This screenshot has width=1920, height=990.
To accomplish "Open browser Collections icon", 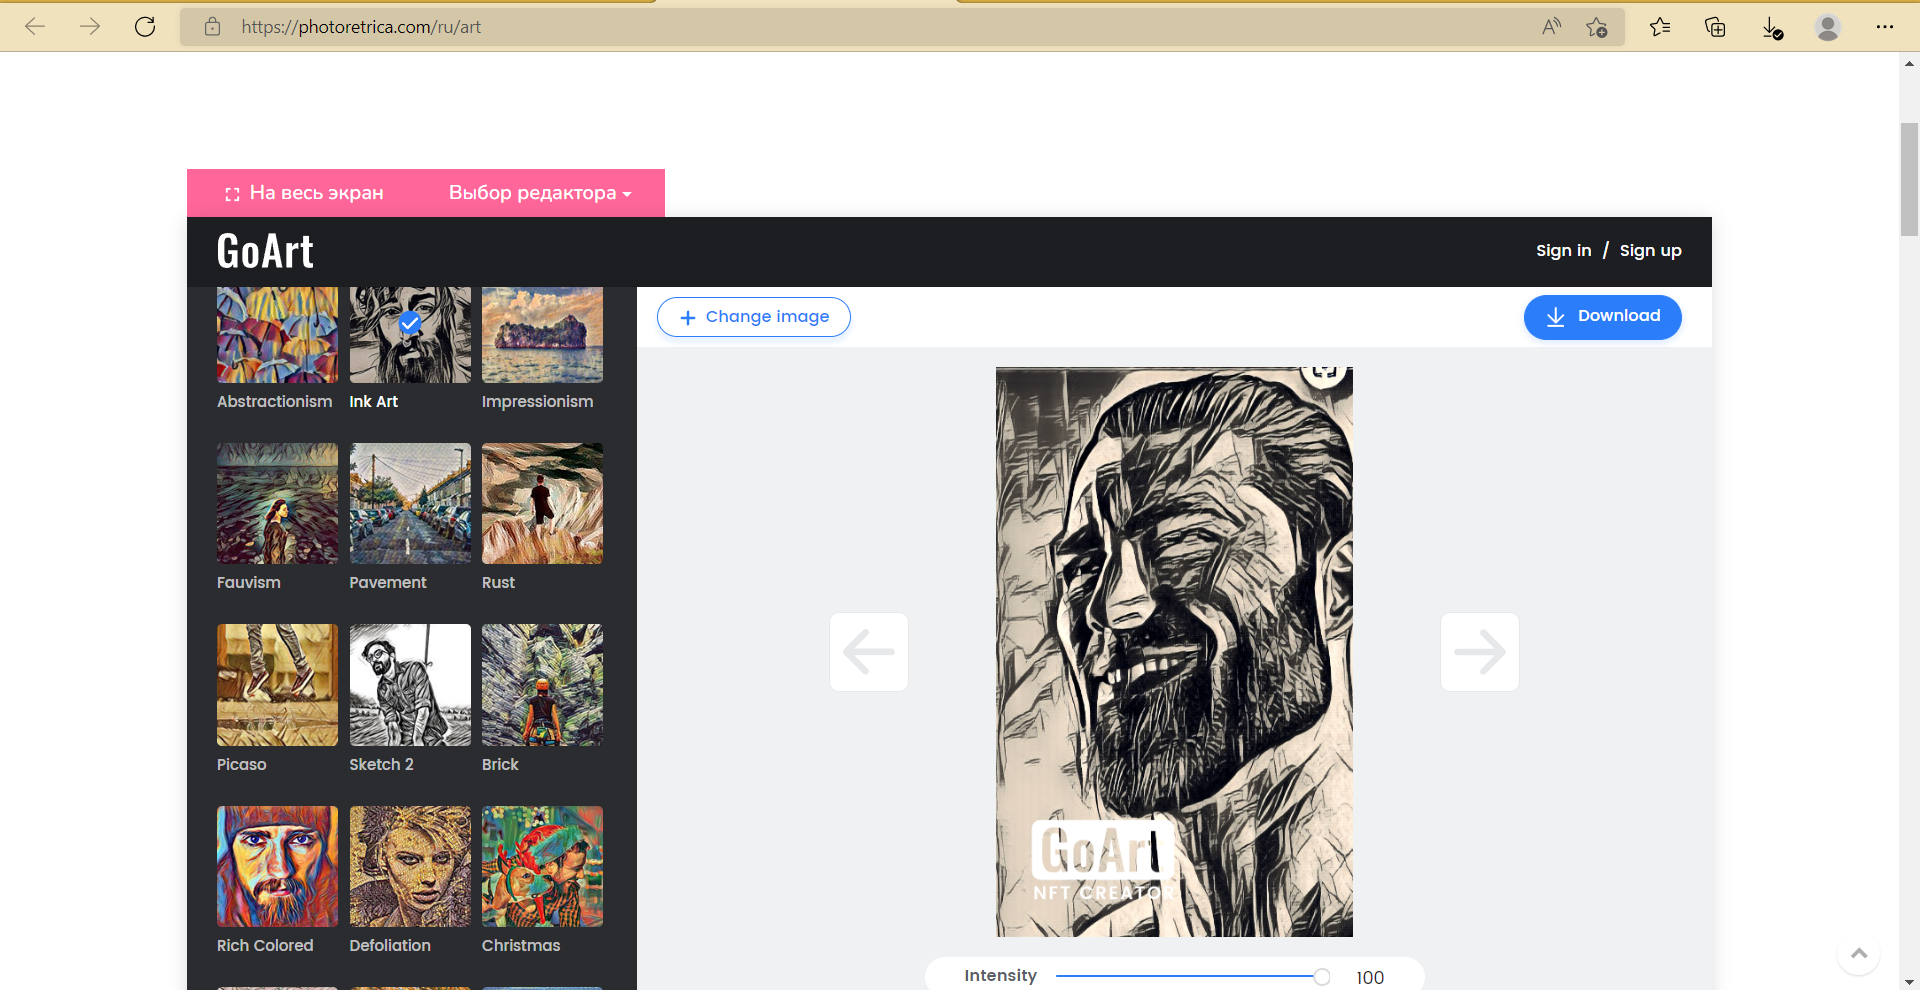I will pos(1715,27).
